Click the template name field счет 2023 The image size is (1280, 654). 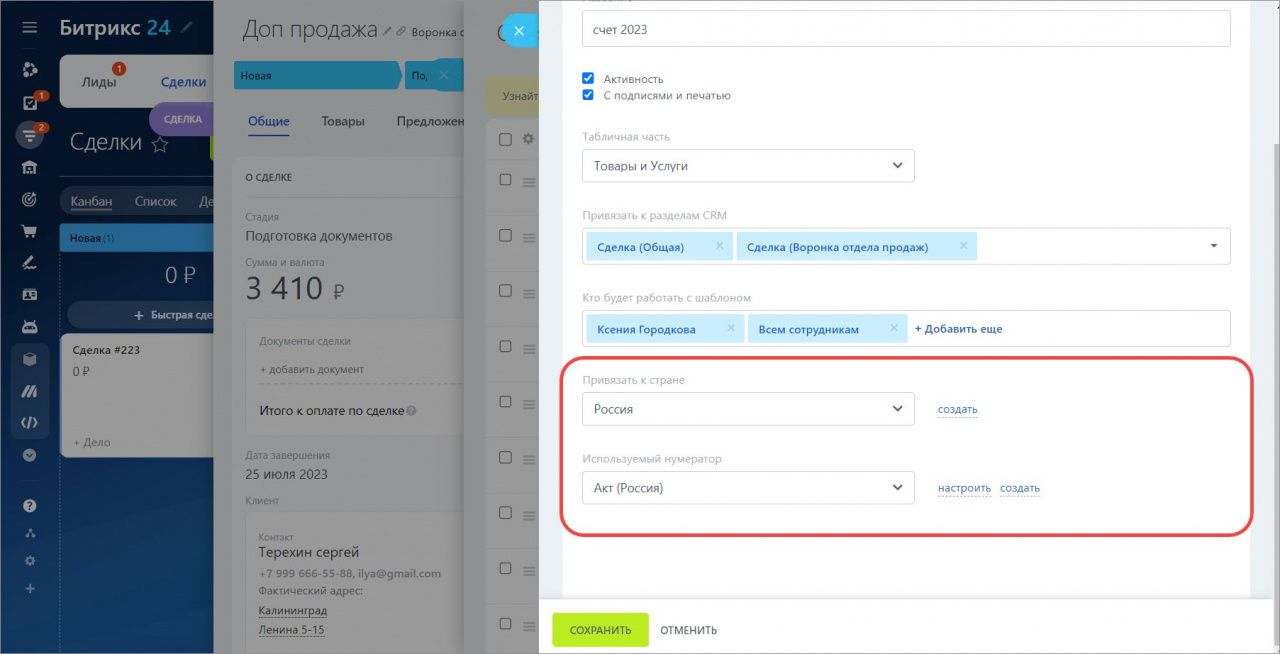click(x=905, y=29)
